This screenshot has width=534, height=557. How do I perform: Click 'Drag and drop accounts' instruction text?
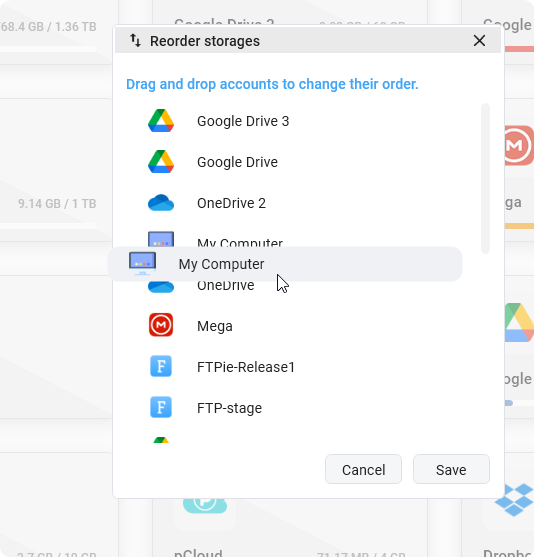click(x=272, y=84)
